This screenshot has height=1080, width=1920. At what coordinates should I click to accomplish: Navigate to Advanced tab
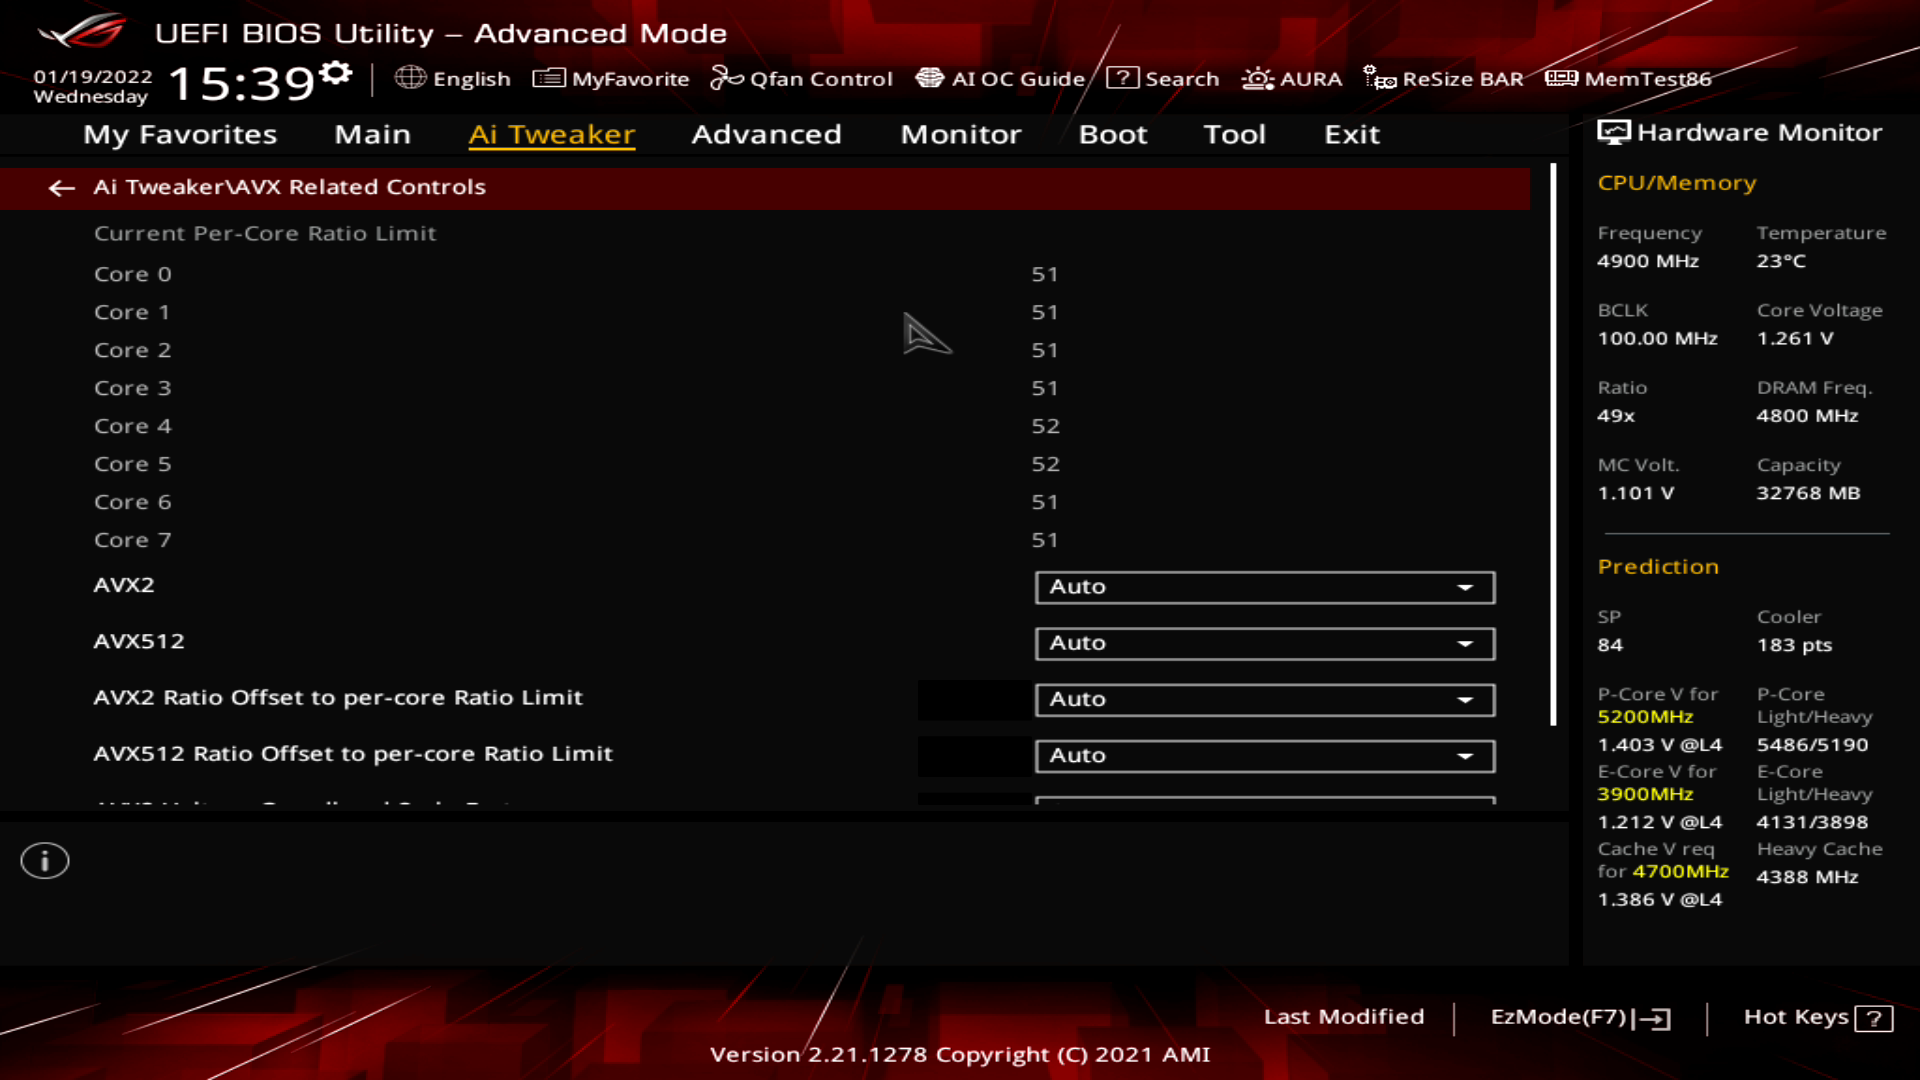[766, 133]
